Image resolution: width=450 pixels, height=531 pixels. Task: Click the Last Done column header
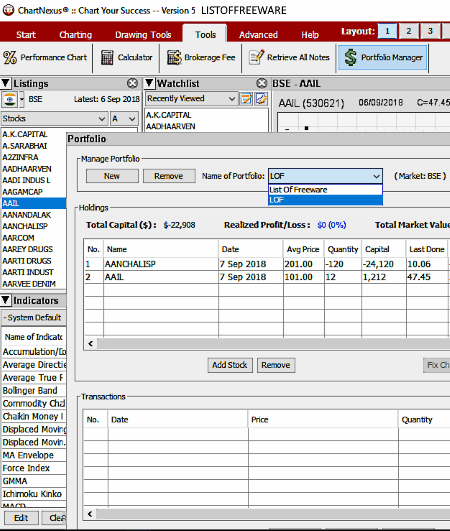[427, 249]
